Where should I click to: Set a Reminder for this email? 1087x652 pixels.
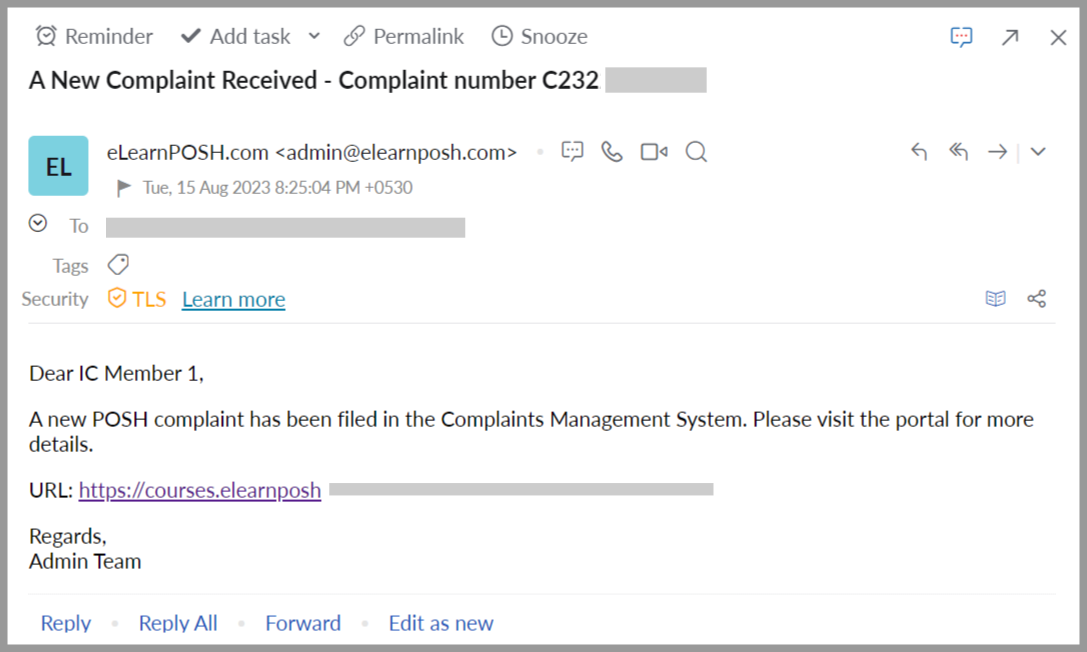(94, 37)
